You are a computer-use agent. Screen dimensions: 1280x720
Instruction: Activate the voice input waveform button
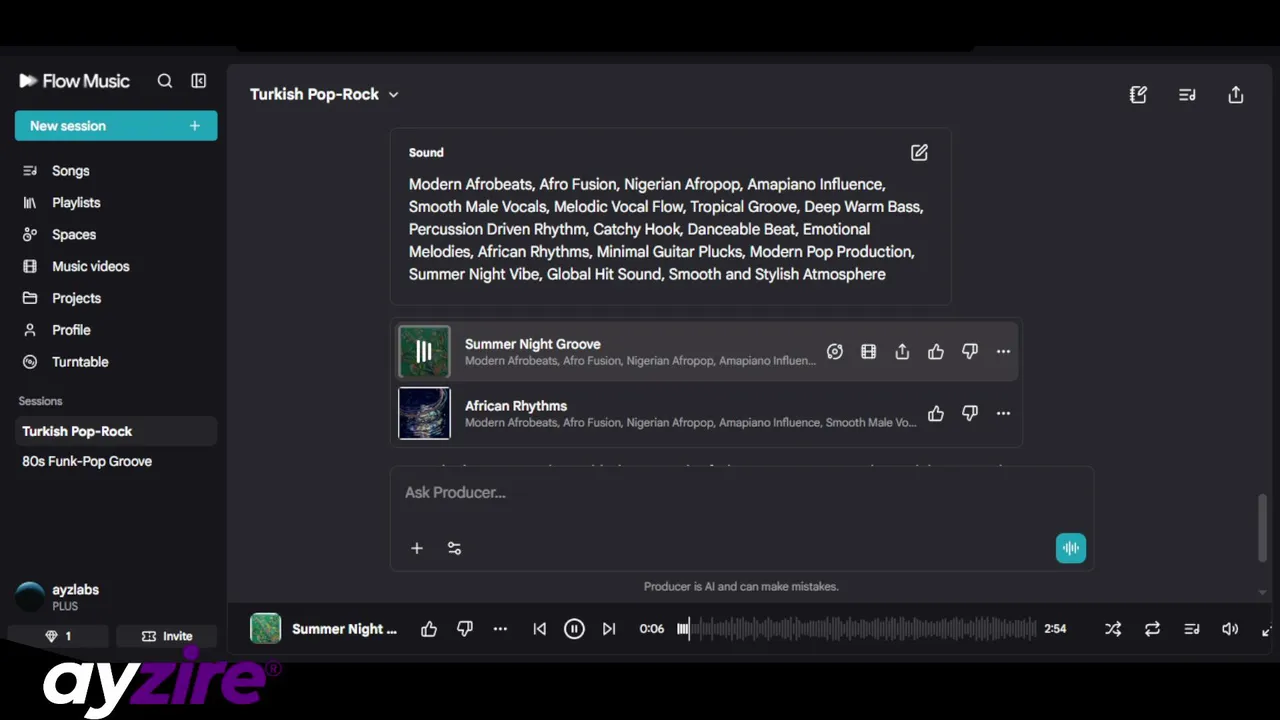(x=1071, y=548)
